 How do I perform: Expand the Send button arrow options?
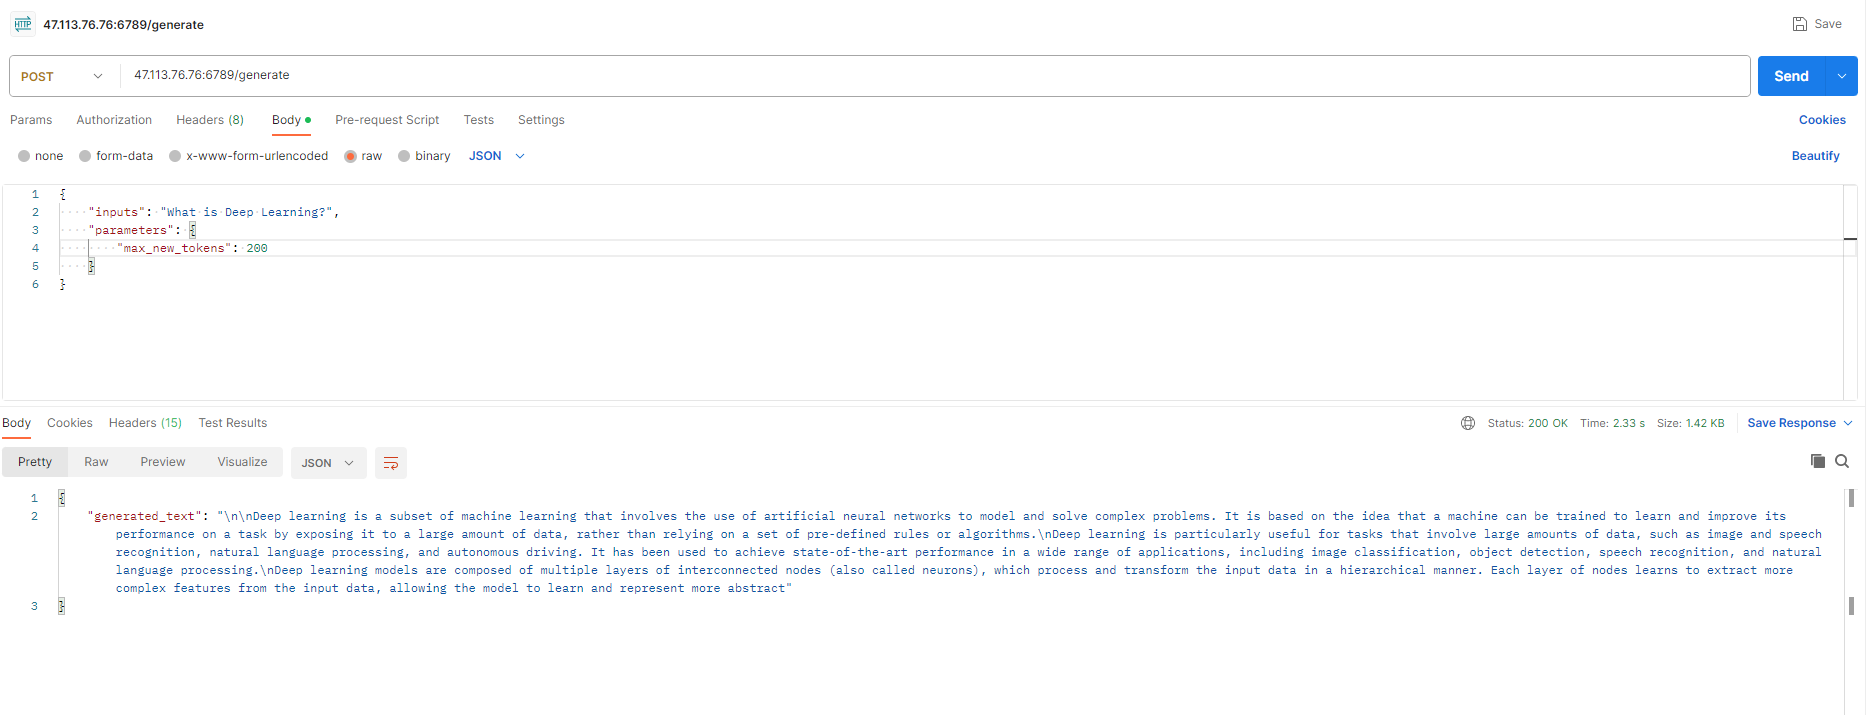point(1842,76)
